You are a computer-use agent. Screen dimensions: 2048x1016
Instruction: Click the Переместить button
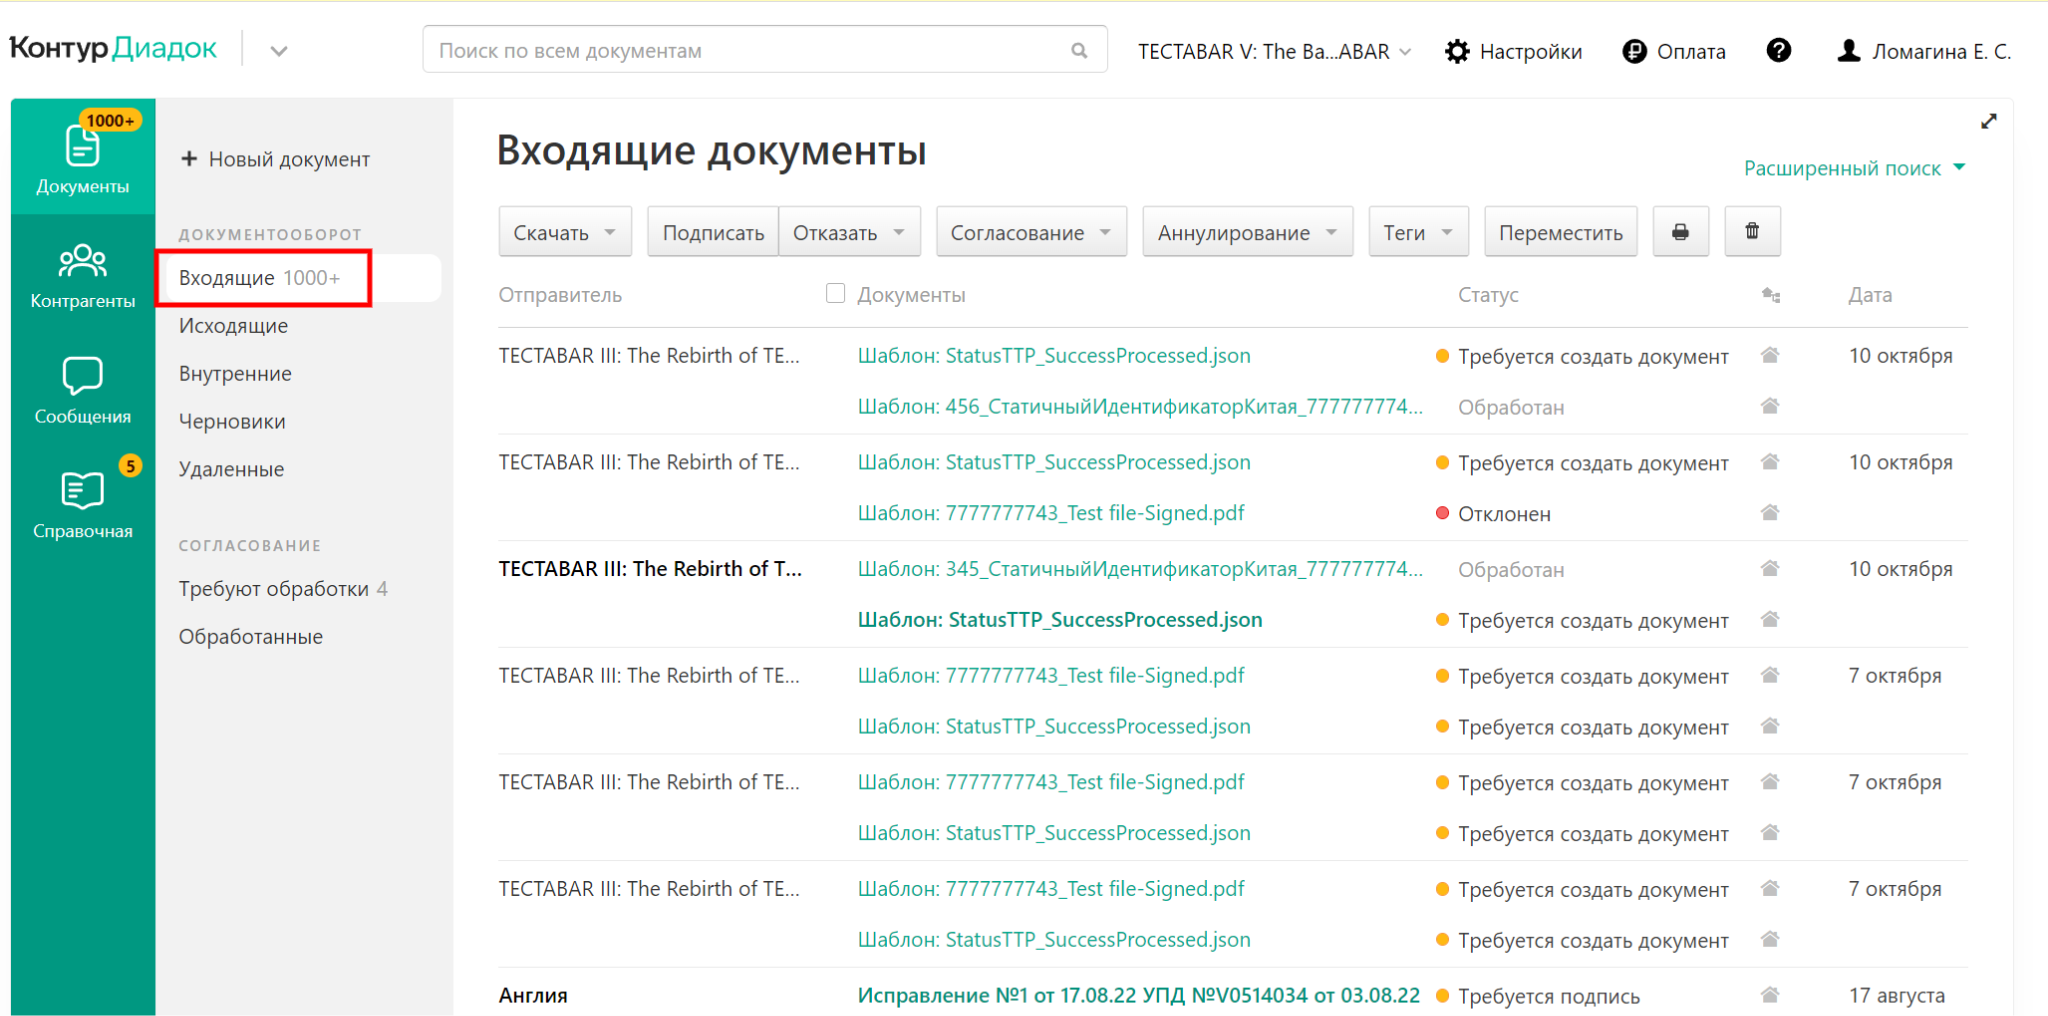pyautogui.click(x=1560, y=232)
